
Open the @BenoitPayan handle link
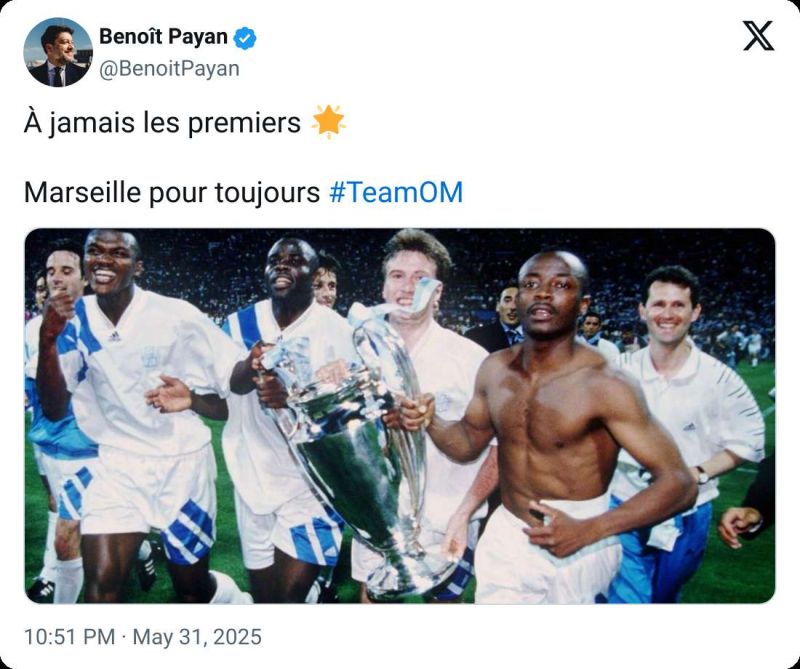click(169, 69)
